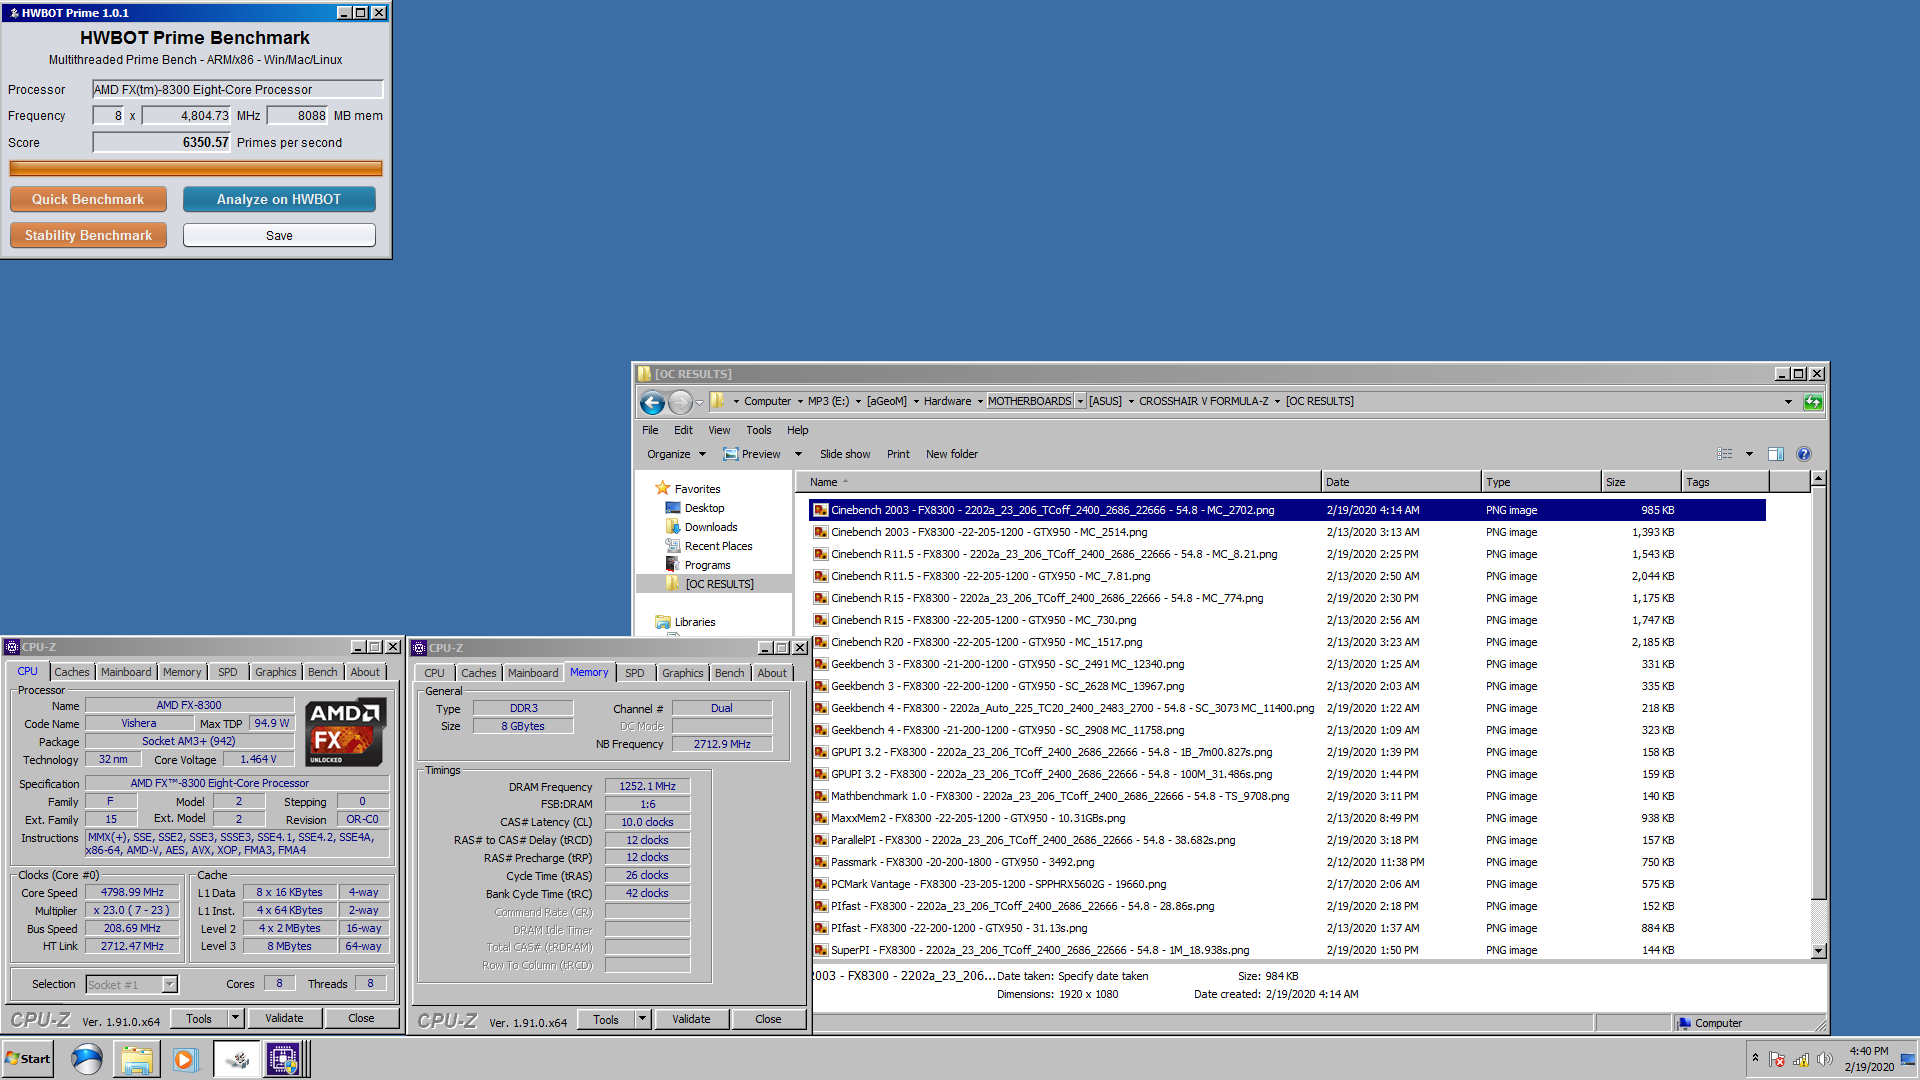The height and width of the screenshot is (1080, 1920).
Task: Open Windows Media Player from the taskbar
Action: coord(185,1059)
